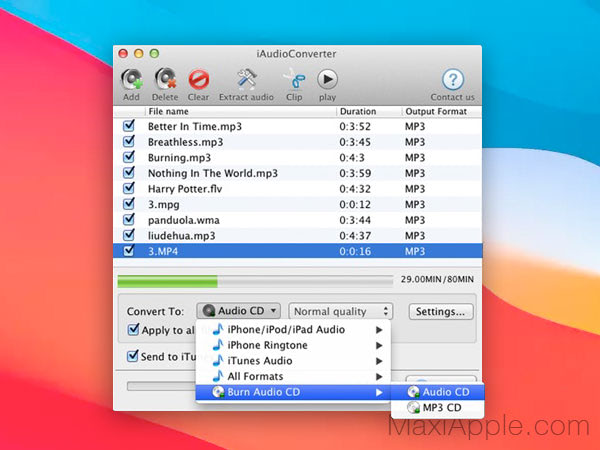
Task: Choose iPhone/iPod/iPad Audio menu item
Action: 293,329
